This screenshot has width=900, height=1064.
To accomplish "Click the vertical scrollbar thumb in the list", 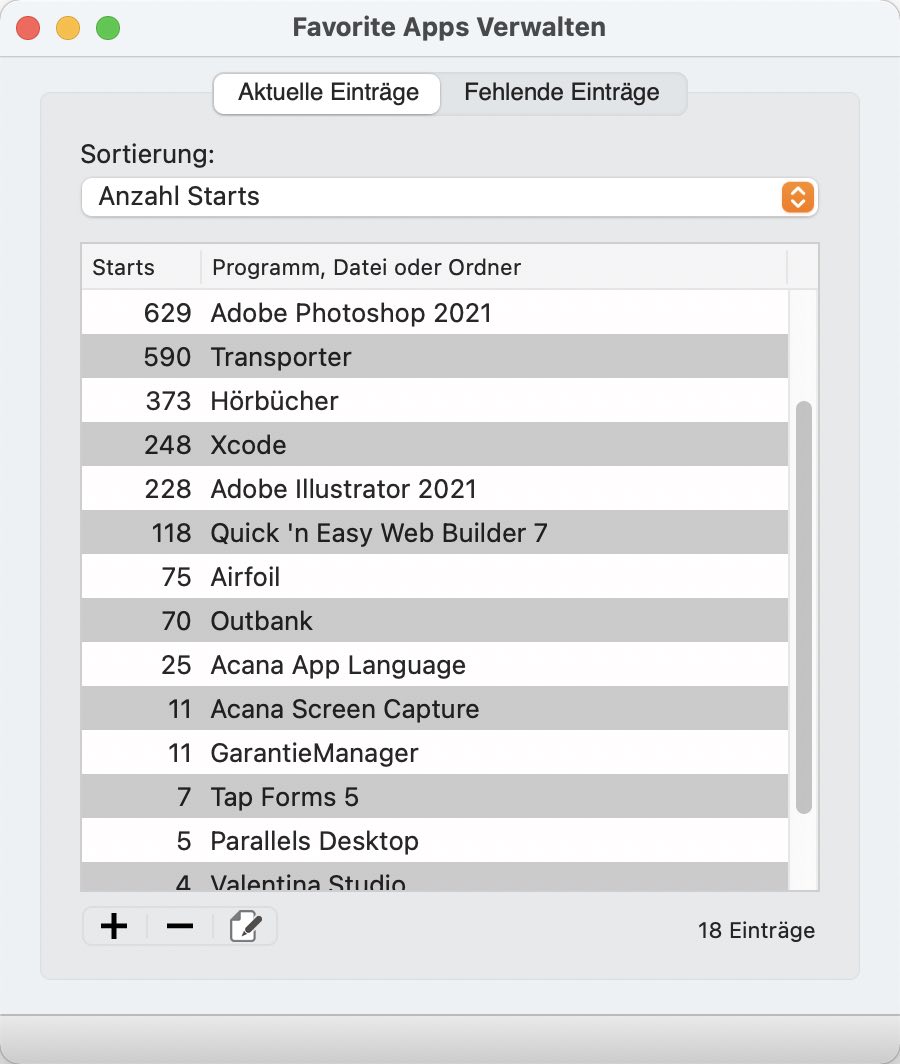I will click(x=804, y=607).
